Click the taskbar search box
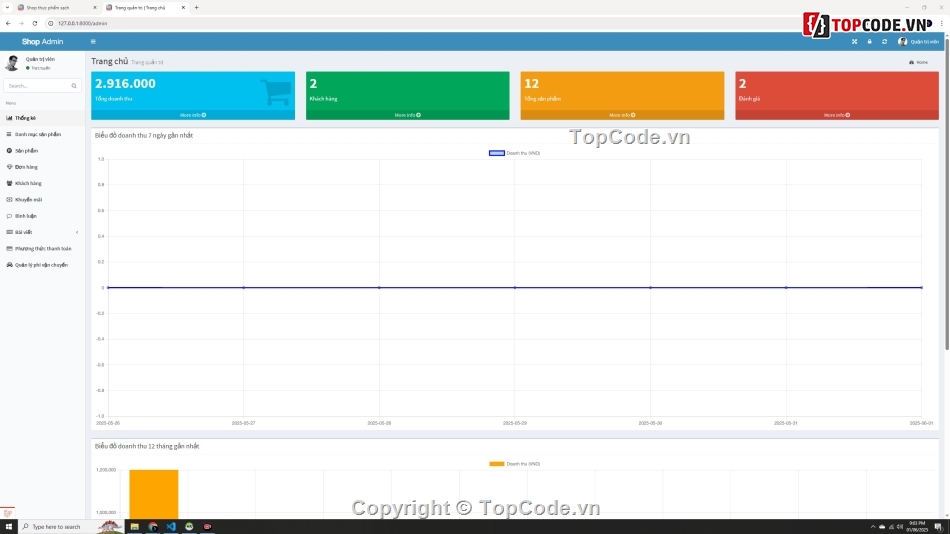The image size is (950, 534). 71,527
